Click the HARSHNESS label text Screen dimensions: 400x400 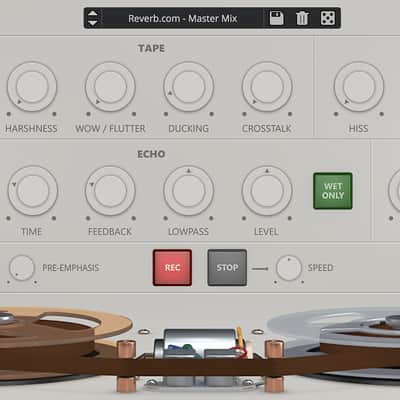(x=31, y=128)
